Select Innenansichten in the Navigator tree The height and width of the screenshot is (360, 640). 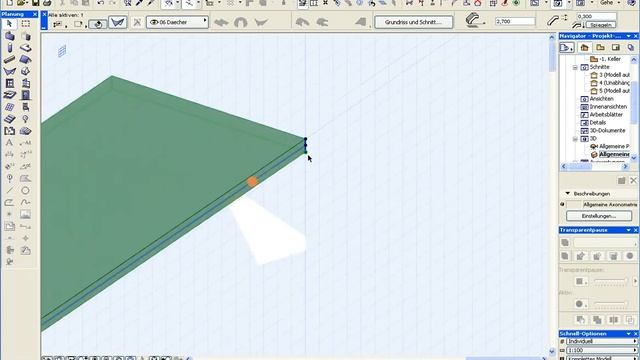point(608,107)
